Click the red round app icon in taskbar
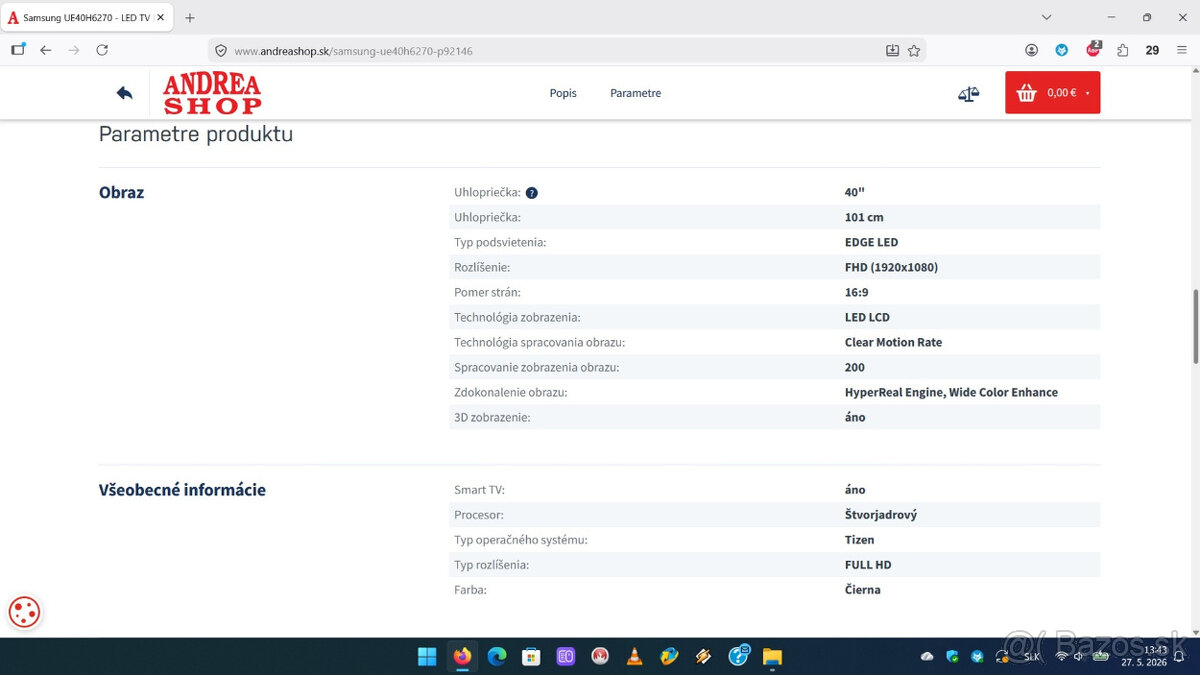 (x=600, y=657)
